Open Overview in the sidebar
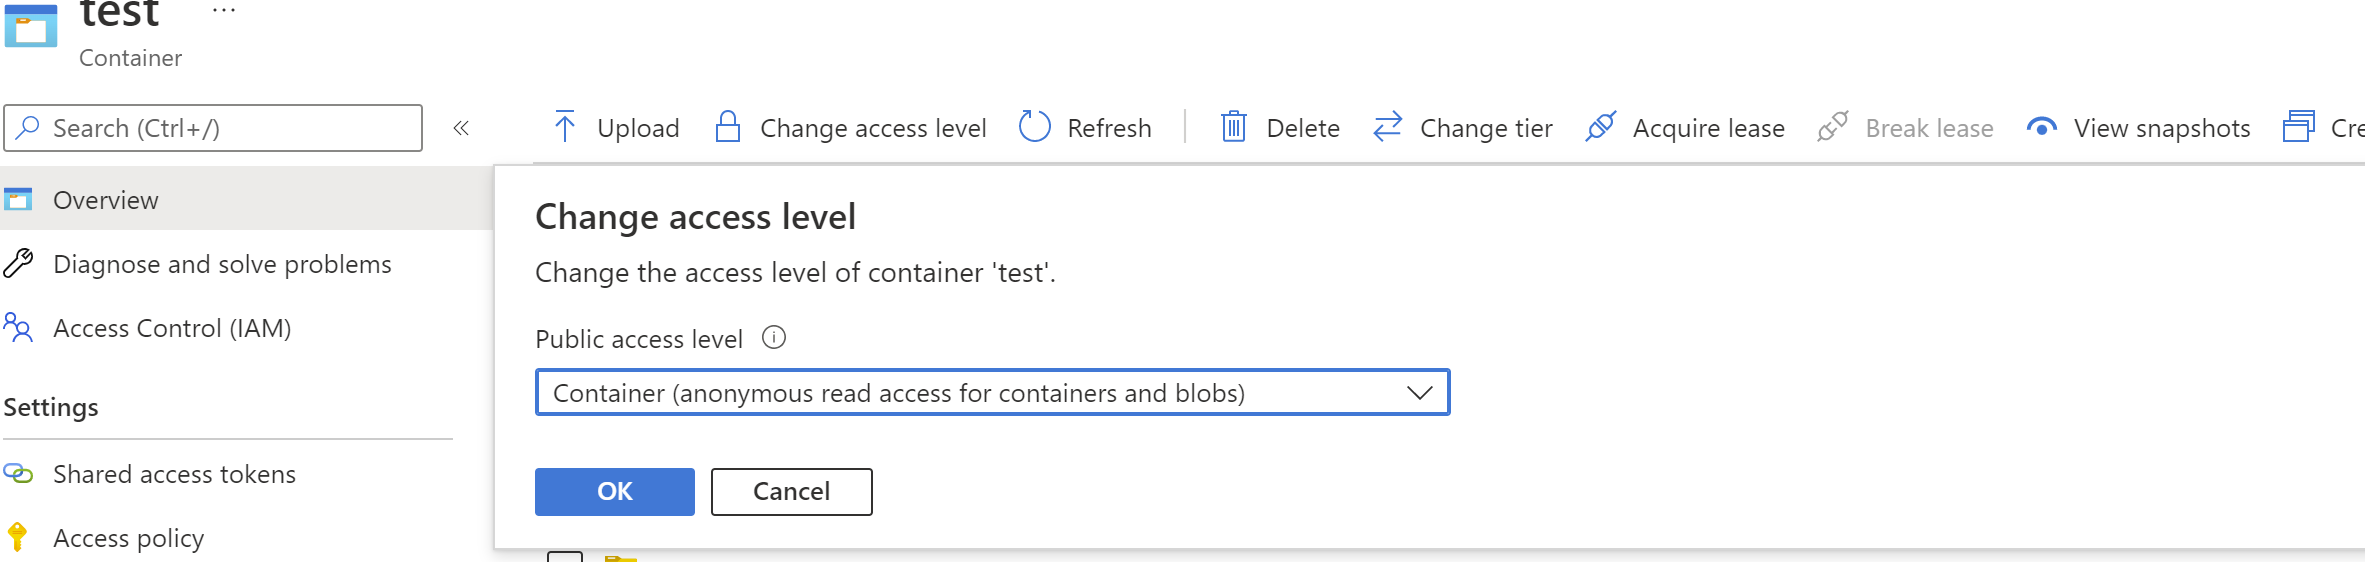Image resolution: width=2365 pixels, height=562 pixels. [x=105, y=200]
